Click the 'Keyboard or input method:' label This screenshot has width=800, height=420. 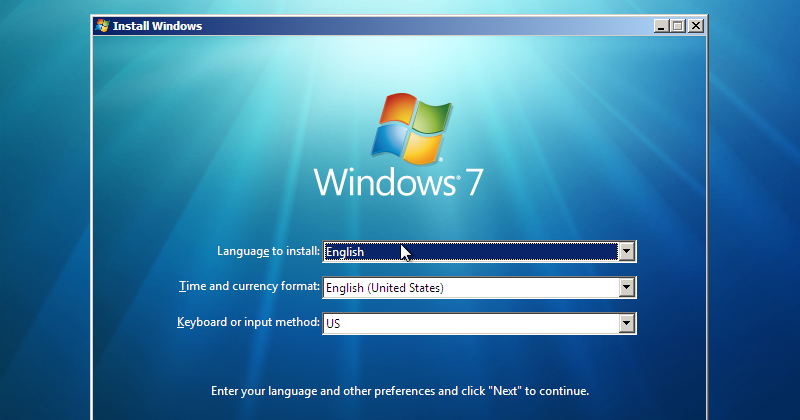tap(248, 323)
